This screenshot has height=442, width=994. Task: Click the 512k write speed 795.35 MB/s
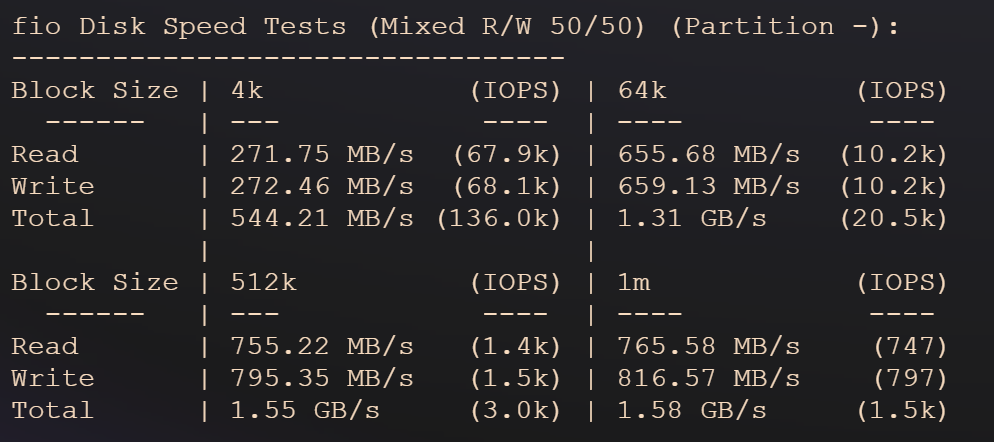point(322,379)
